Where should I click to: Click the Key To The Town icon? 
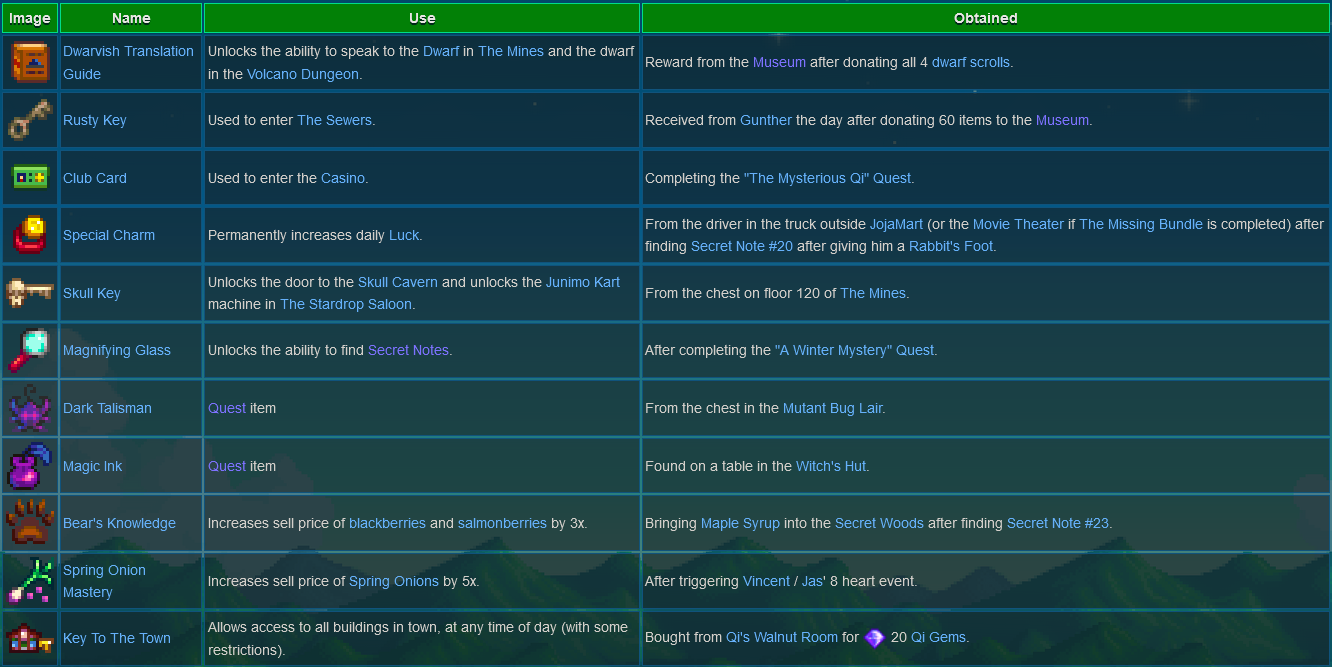point(30,638)
